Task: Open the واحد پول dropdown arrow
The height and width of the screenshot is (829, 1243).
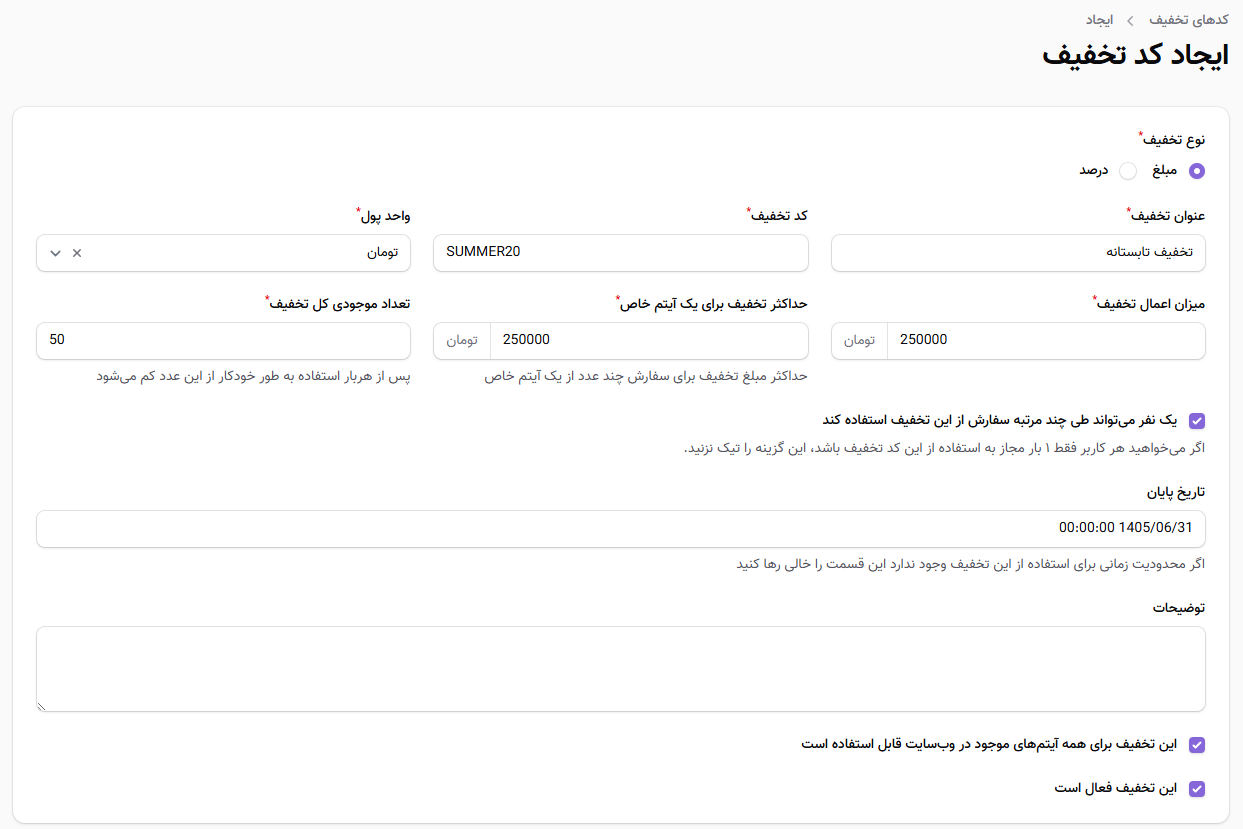Action: (55, 253)
